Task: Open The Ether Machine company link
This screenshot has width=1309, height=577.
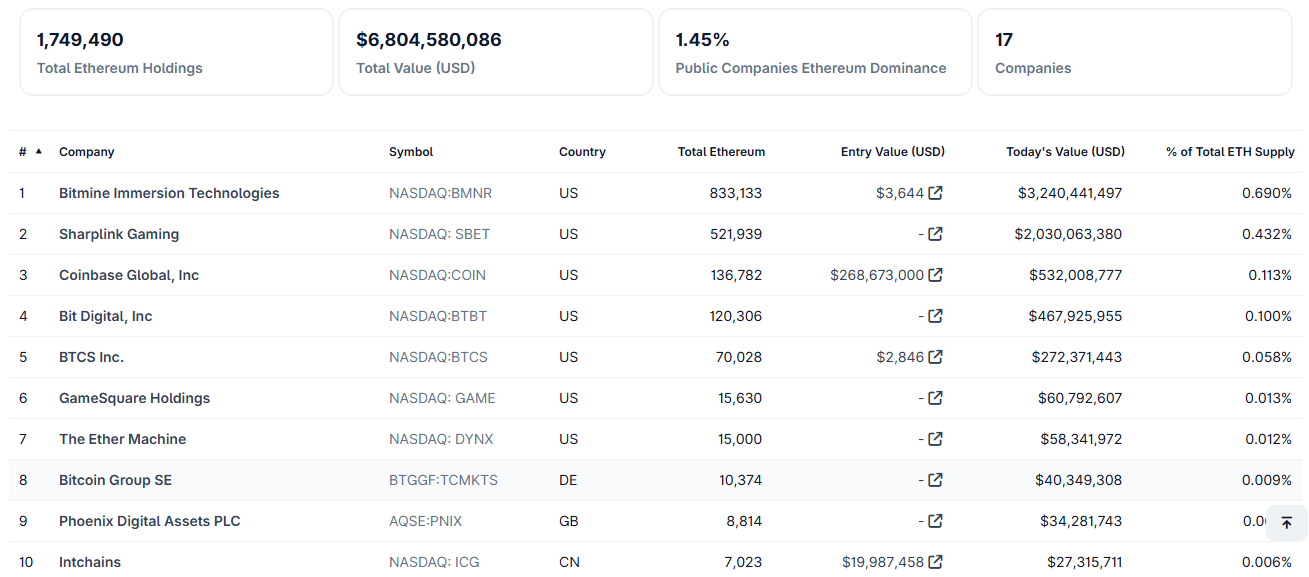Action: [122, 439]
